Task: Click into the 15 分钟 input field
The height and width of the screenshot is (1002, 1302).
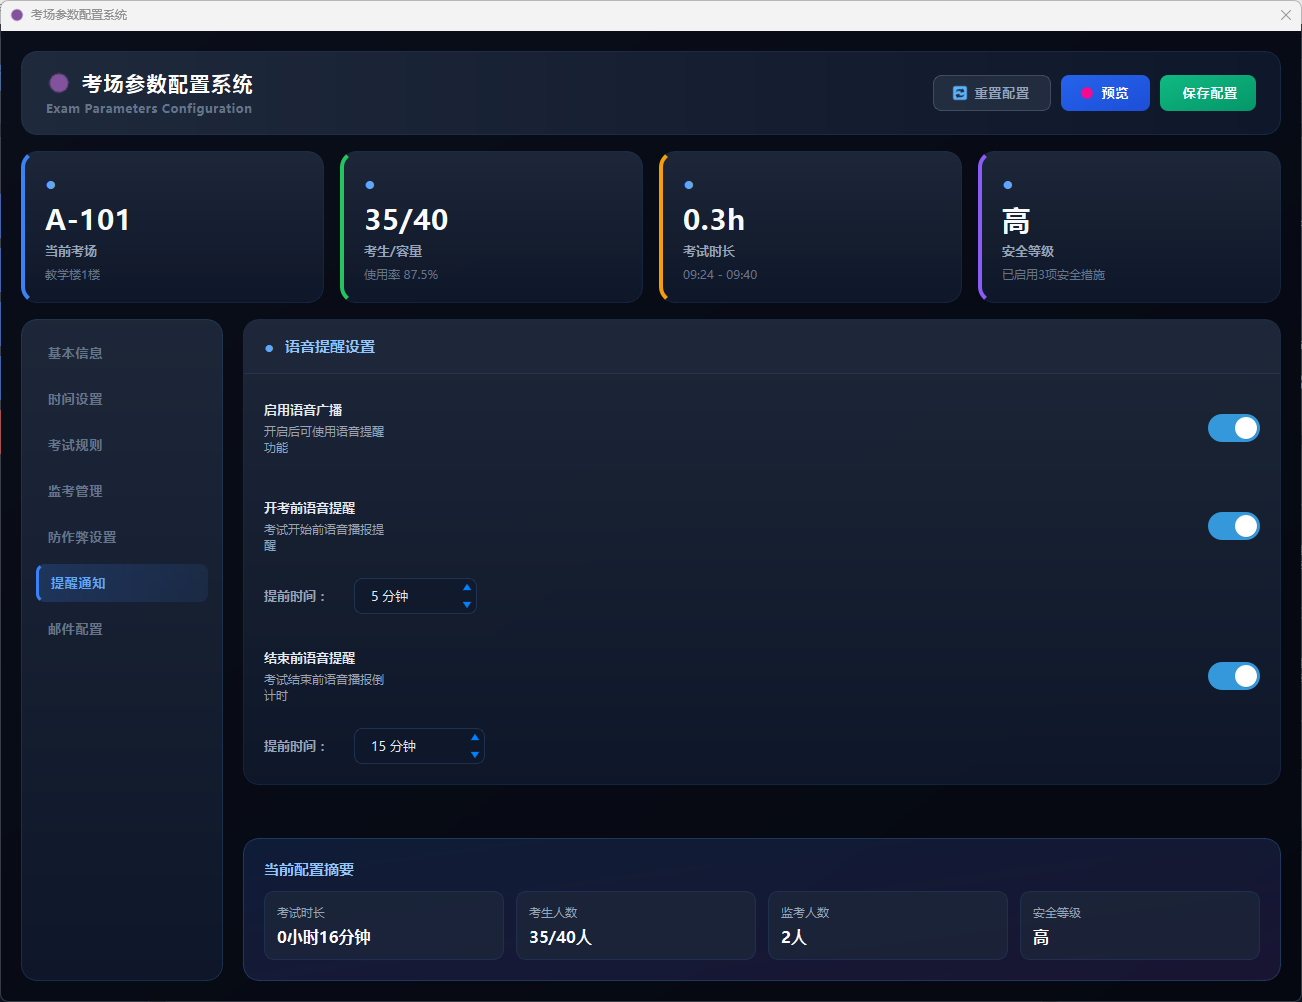Action: click(x=410, y=746)
